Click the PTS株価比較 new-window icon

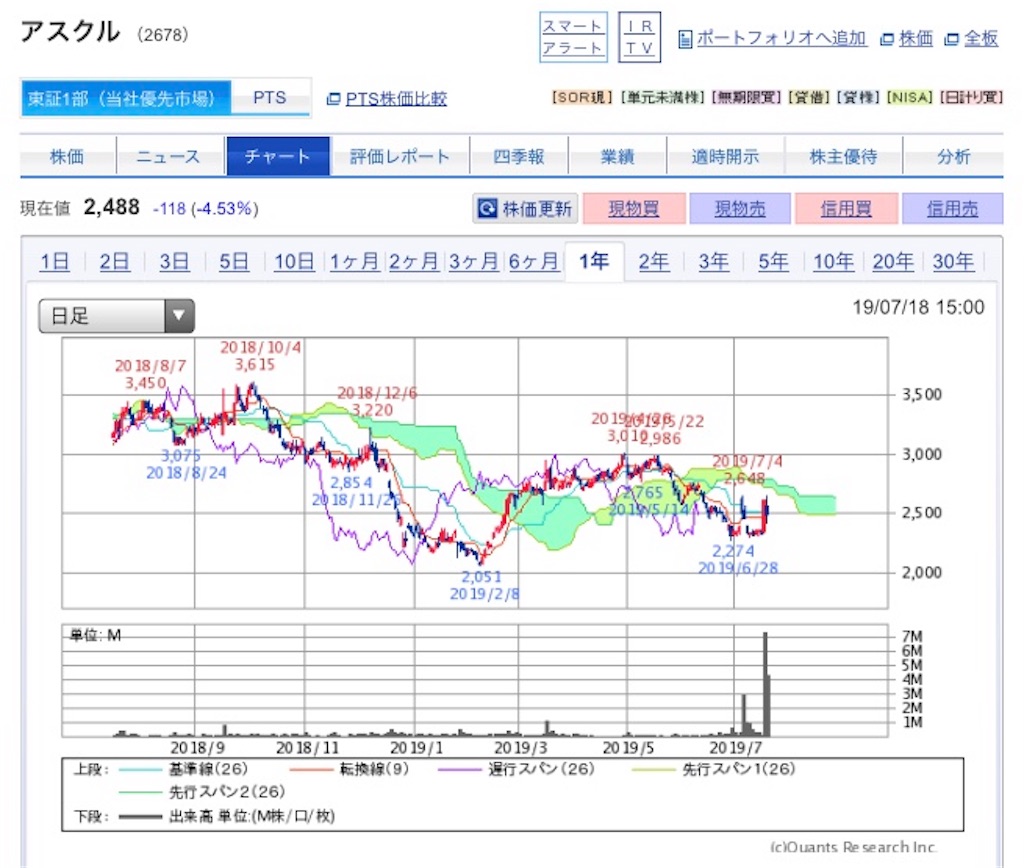pos(333,99)
